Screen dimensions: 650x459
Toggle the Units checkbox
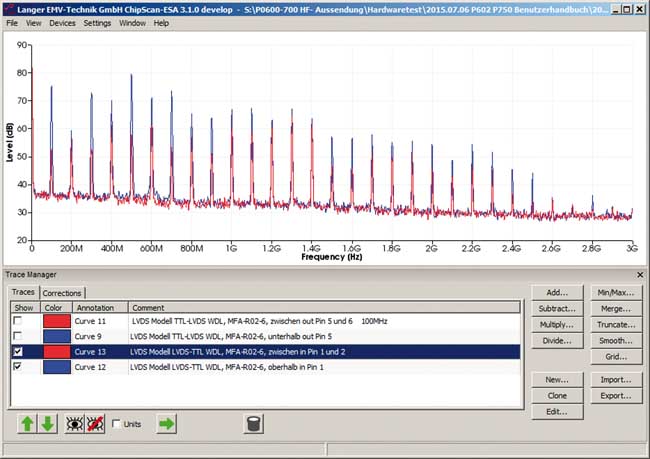point(117,424)
